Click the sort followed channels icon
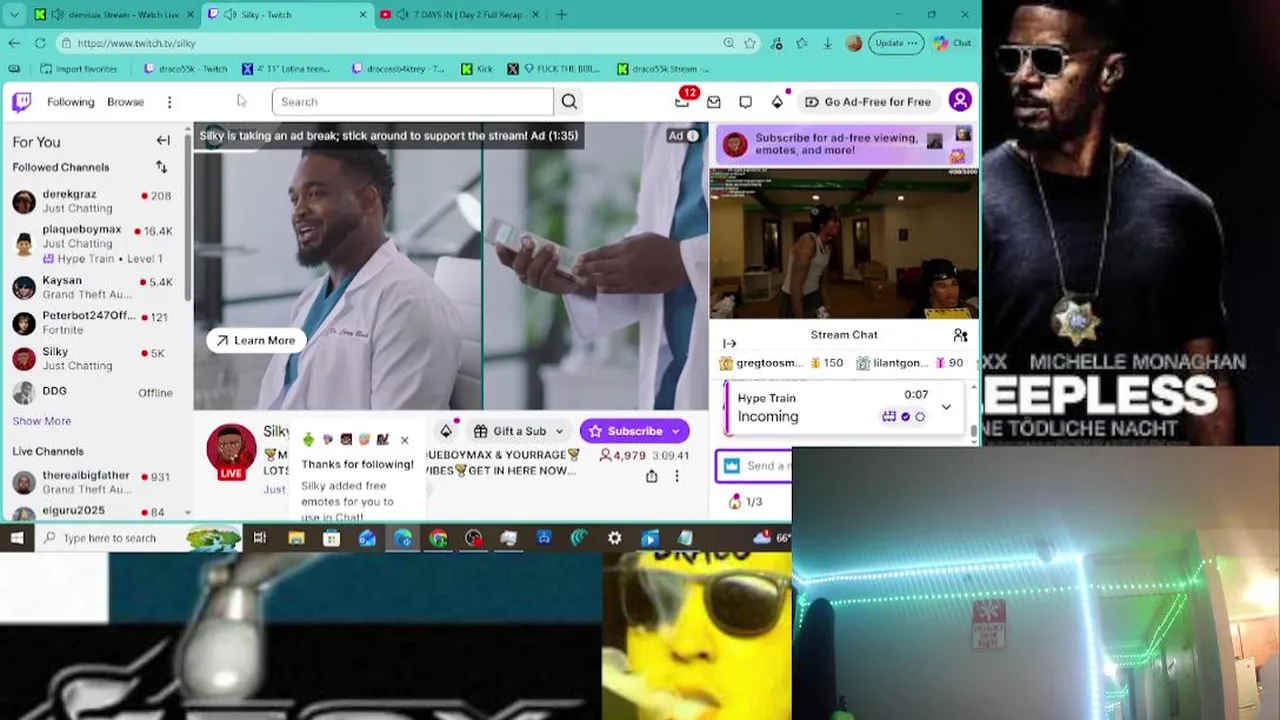This screenshot has height=720, width=1280. coord(161,167)
